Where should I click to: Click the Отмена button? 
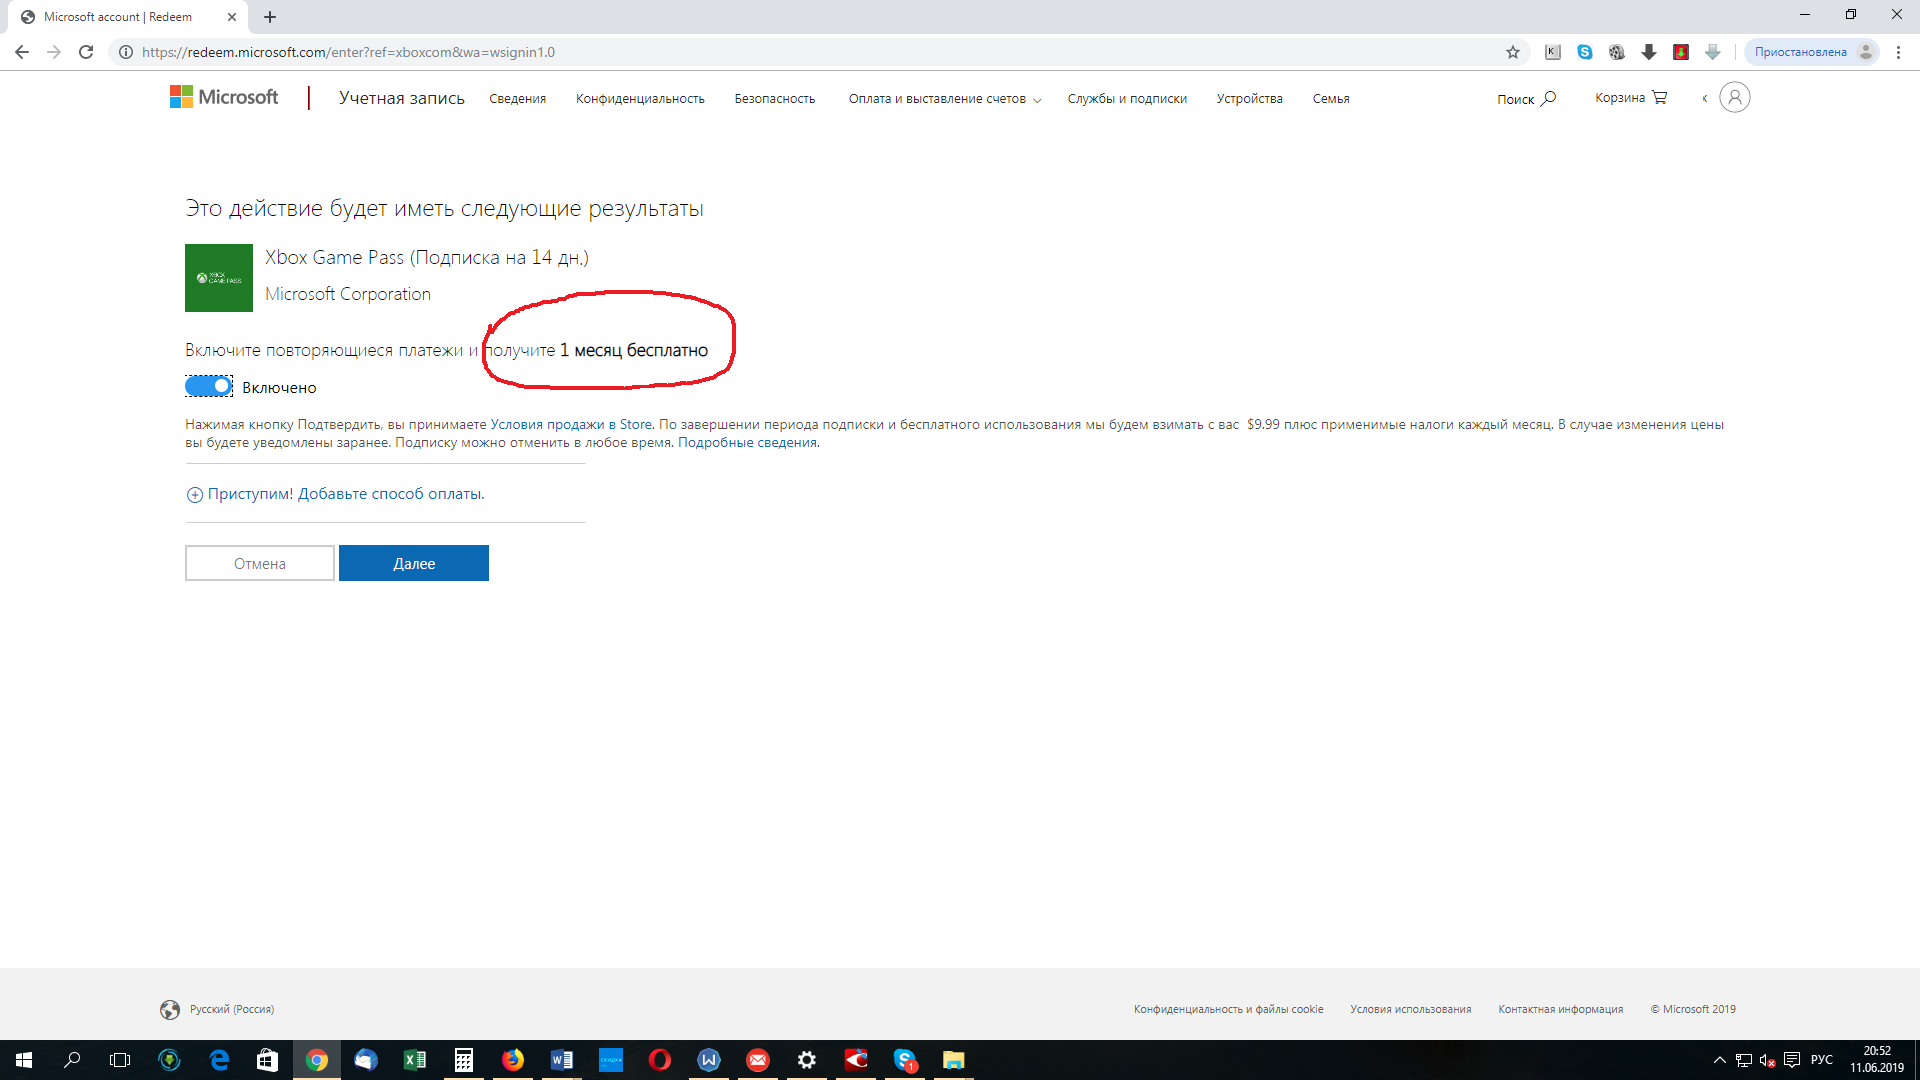(x=260, y=563)
